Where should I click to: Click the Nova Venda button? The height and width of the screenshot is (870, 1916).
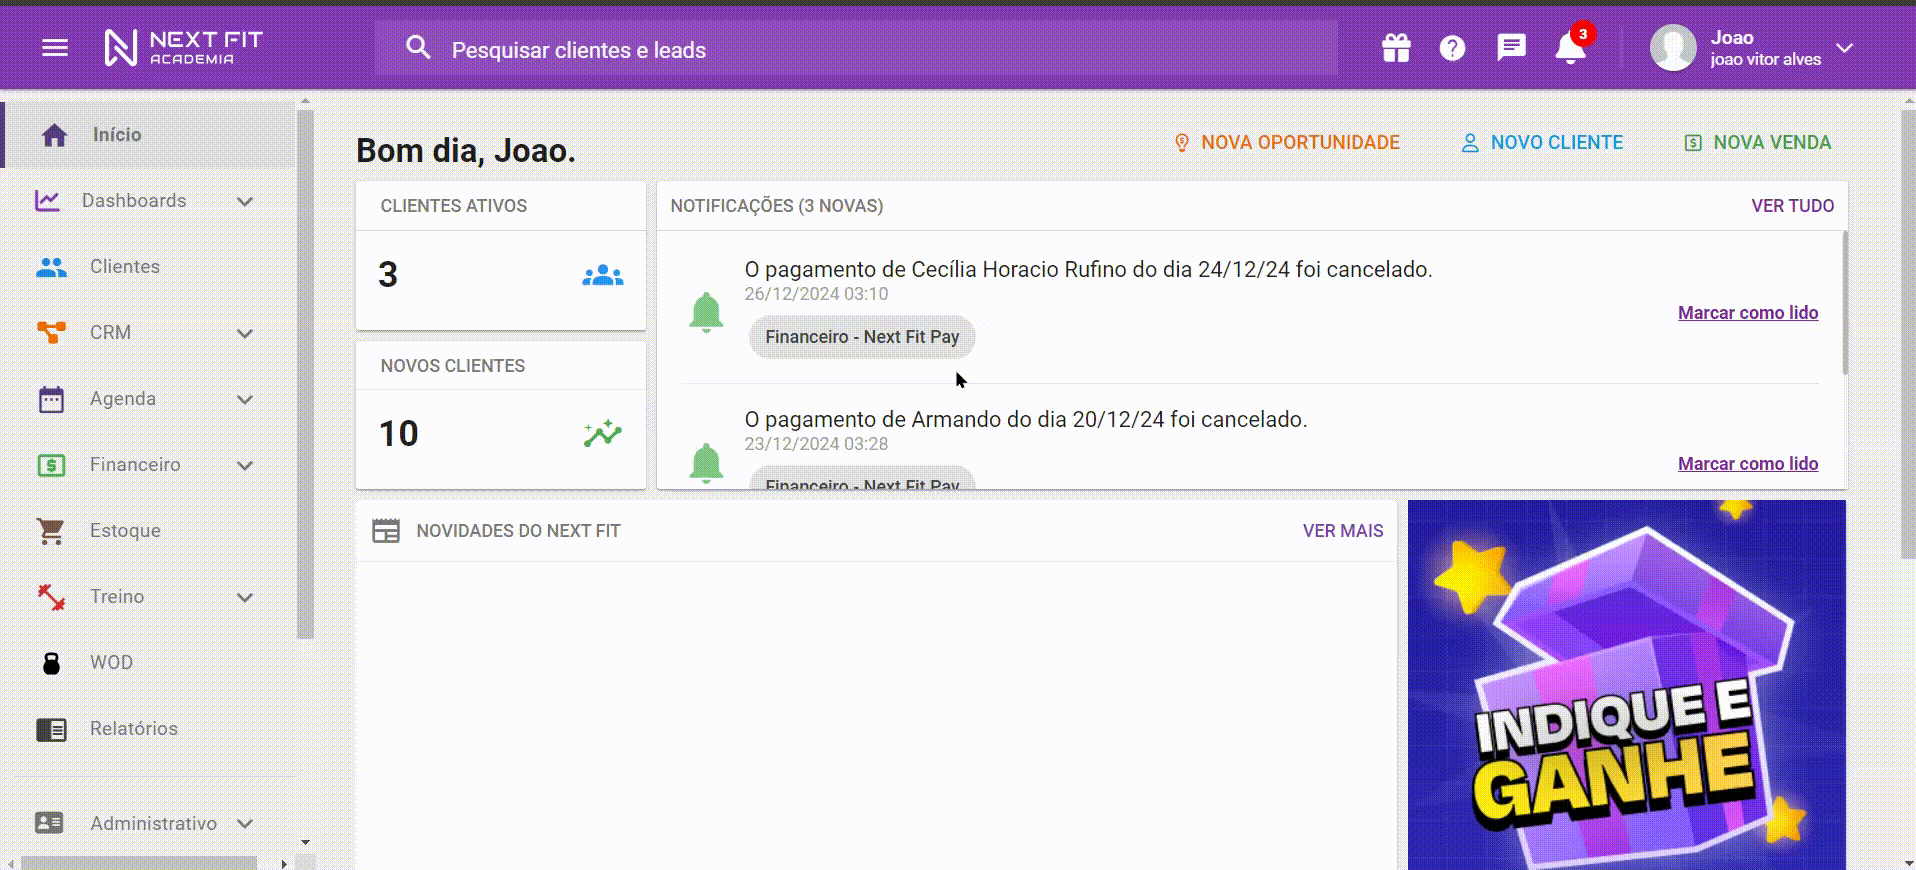(1758, 143)
